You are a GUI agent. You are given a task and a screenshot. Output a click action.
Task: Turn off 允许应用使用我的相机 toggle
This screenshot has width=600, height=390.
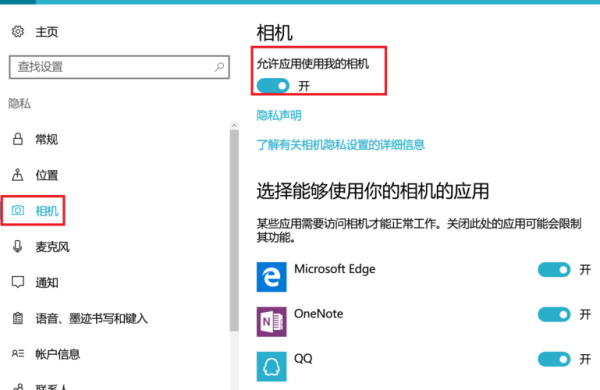click(x=273, y=86)
